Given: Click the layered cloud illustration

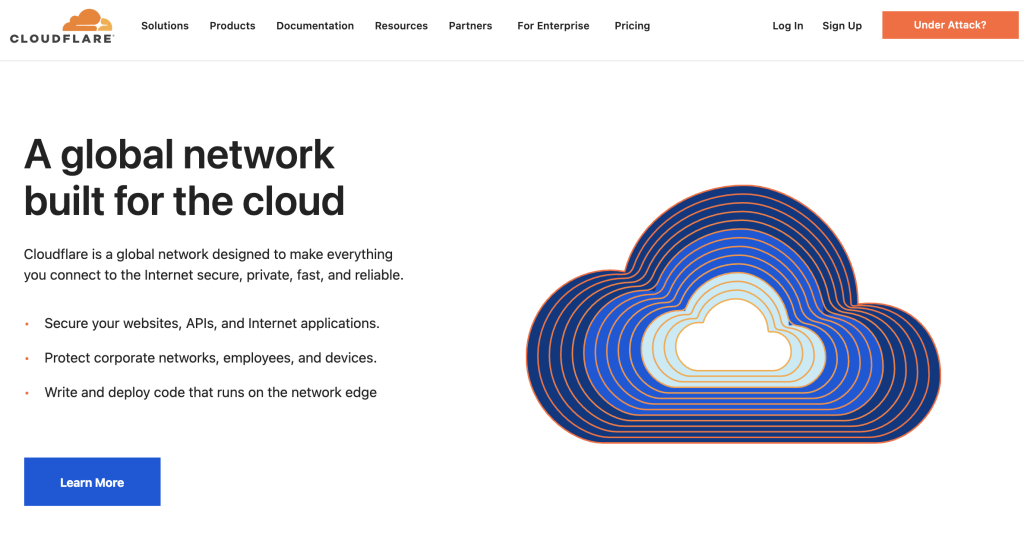Looking at the screenshot, I should 733,314.
